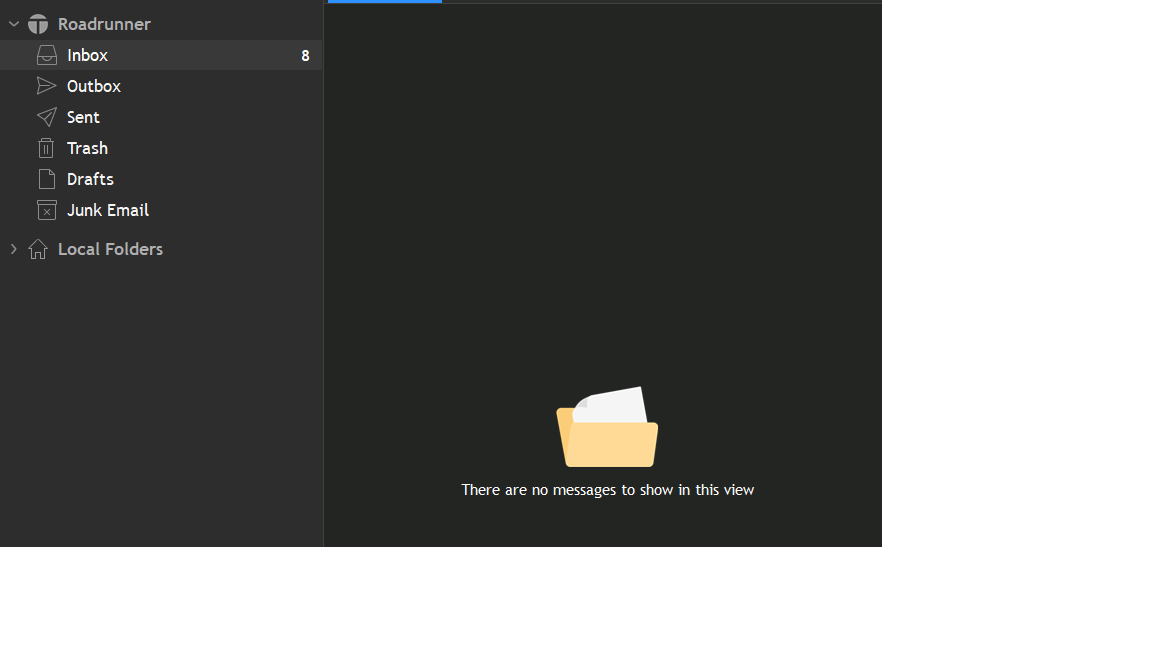The height and width of the screenshot is (648, 1152).
Task: Select the Outbox folder label
Action: click(94, 86)
